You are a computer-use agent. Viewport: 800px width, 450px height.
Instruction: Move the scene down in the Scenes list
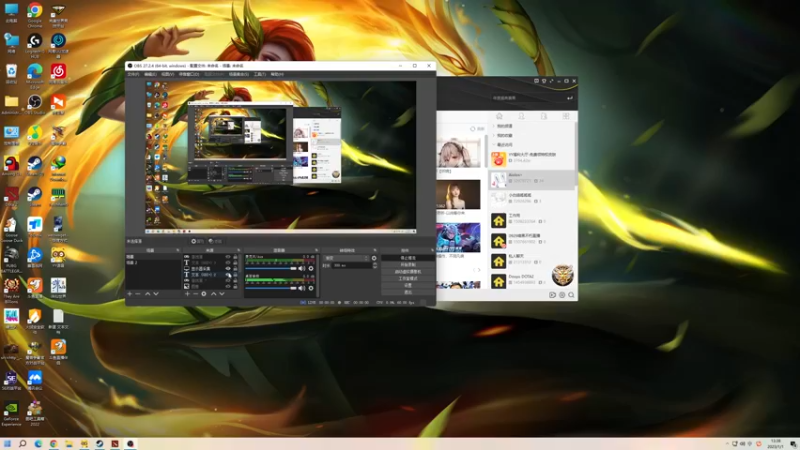156,294
